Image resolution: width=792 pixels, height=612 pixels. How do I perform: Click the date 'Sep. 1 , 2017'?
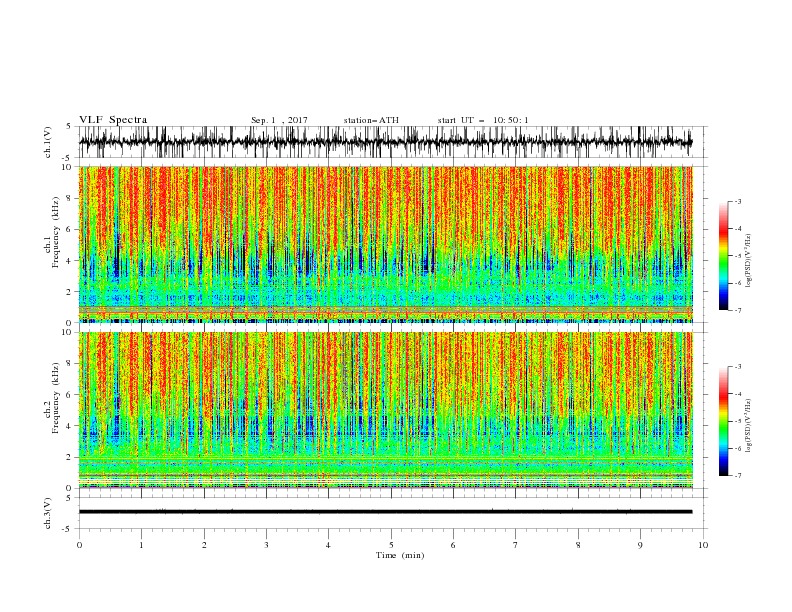pos(279,120)
